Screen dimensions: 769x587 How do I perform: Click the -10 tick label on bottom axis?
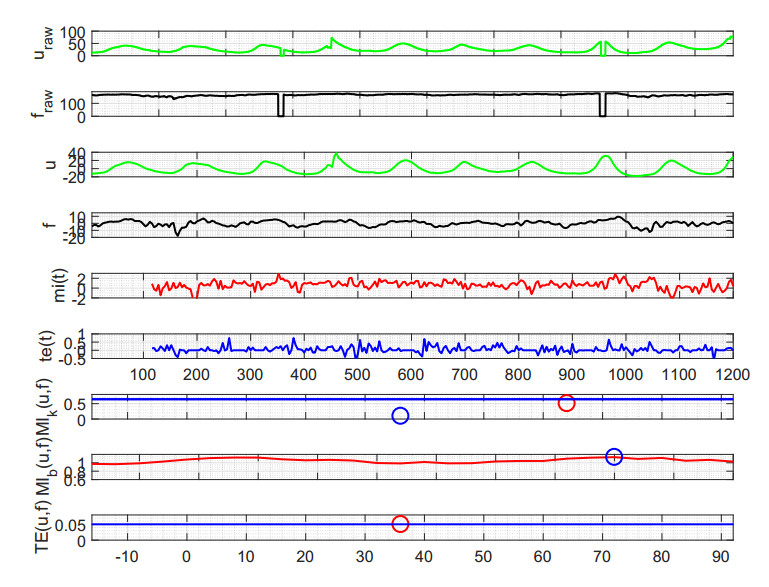click(x=125, y=557)
